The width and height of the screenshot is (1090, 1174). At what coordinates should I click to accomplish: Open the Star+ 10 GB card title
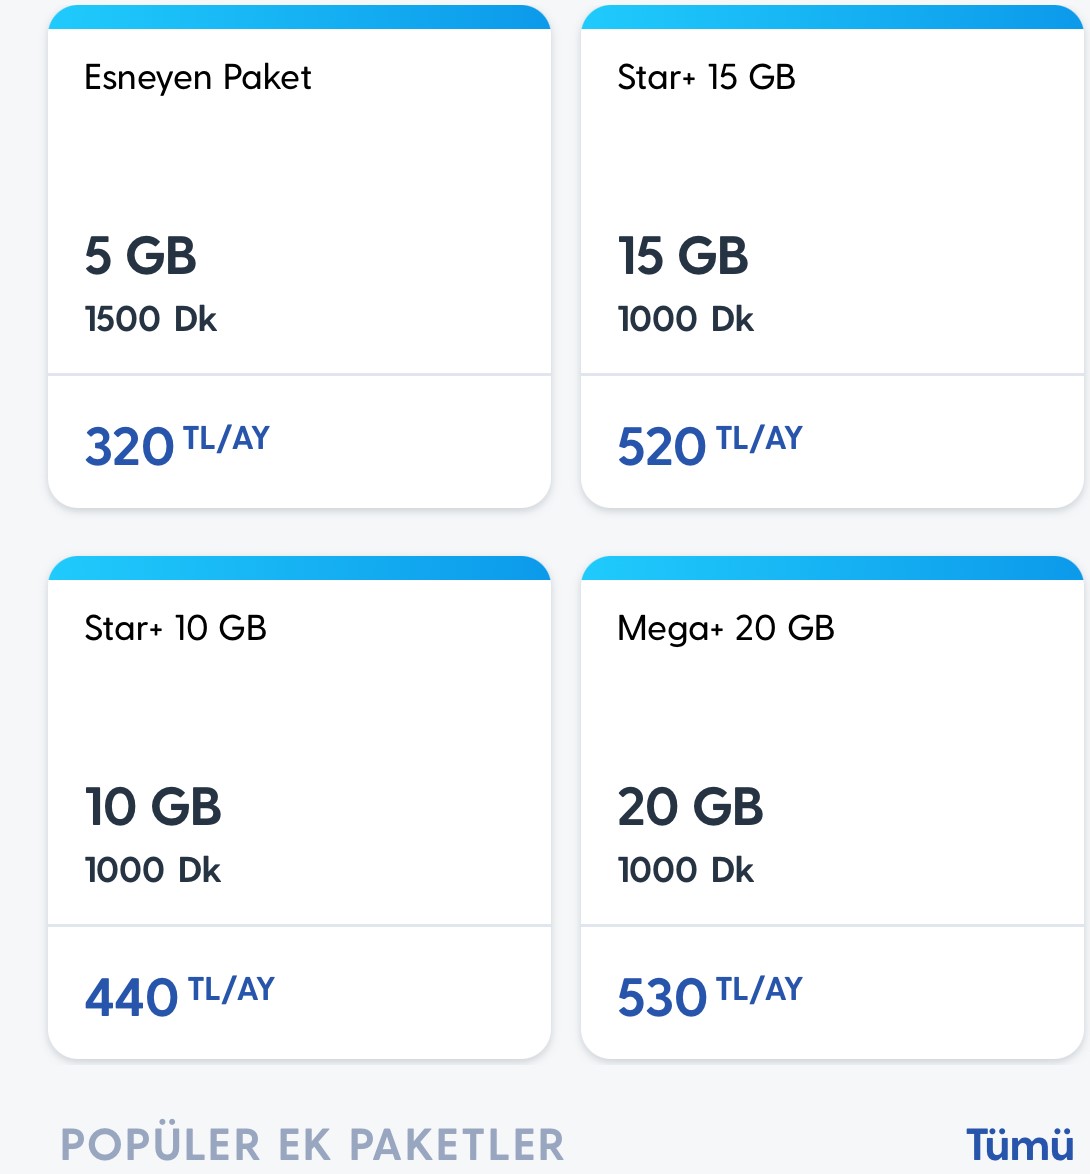175,627
